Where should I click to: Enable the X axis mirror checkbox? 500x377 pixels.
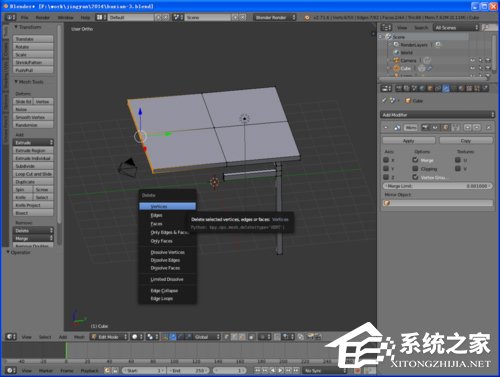tap(386, 160)
